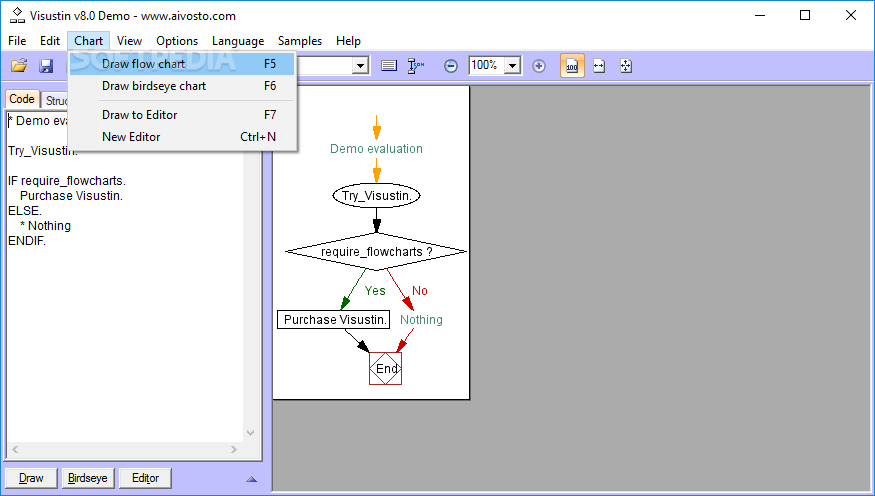The image size is (875, 496).
Task: Click the Draw button
Action: tap(31, 478)
